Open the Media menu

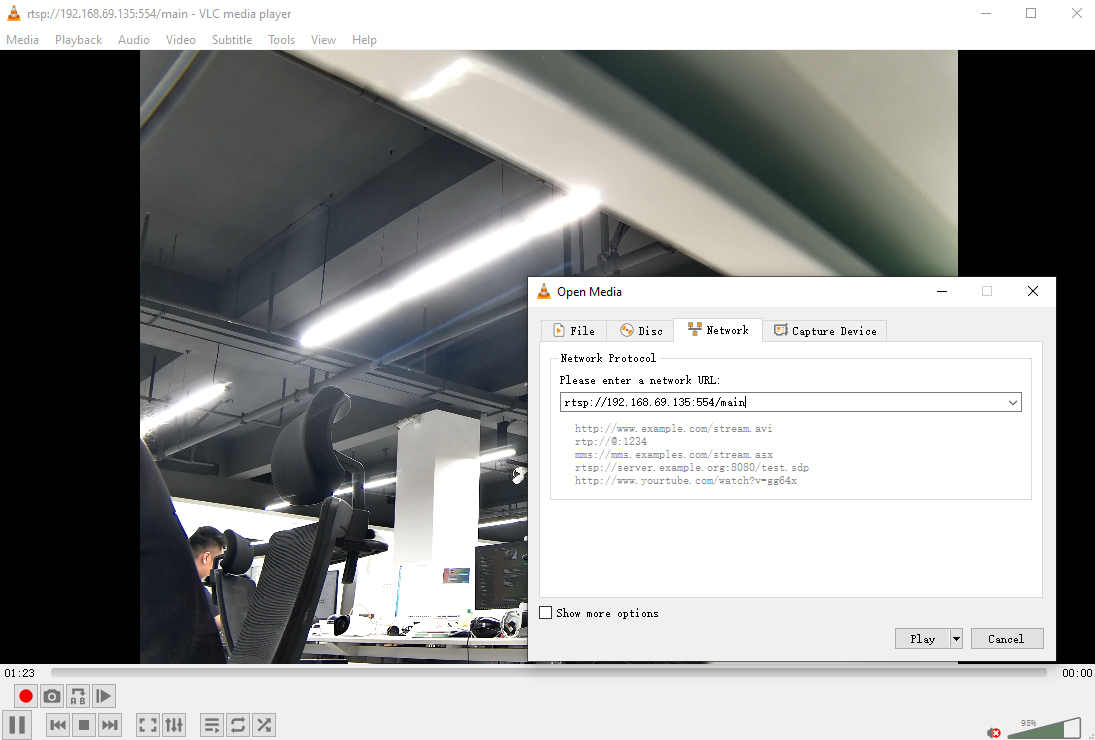tap(22, 40)
